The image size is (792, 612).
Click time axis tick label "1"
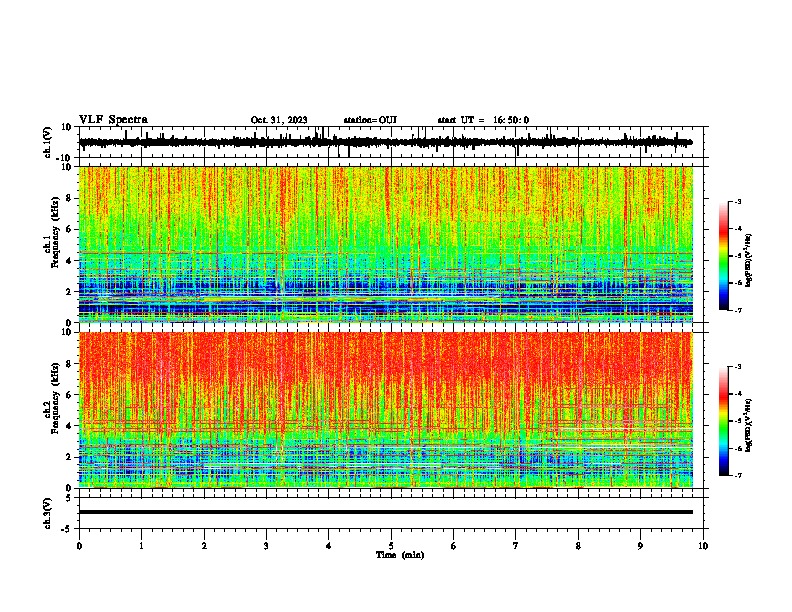tap(141, 546)
